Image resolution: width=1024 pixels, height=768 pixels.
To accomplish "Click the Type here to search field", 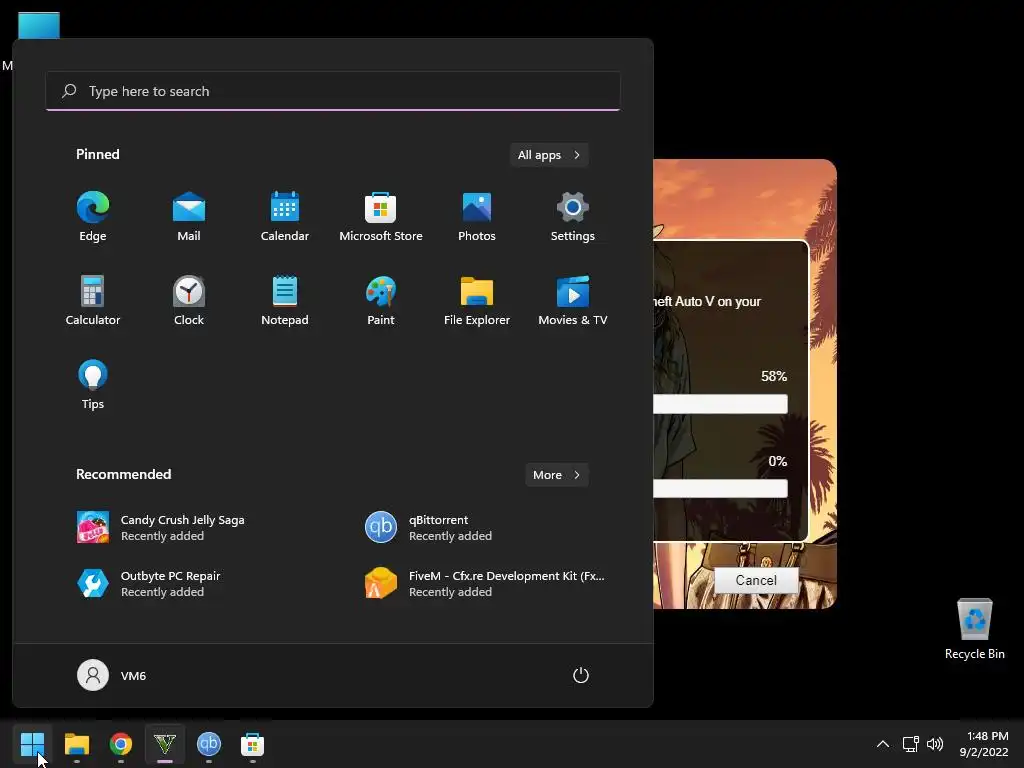I will tap(333, 91).
